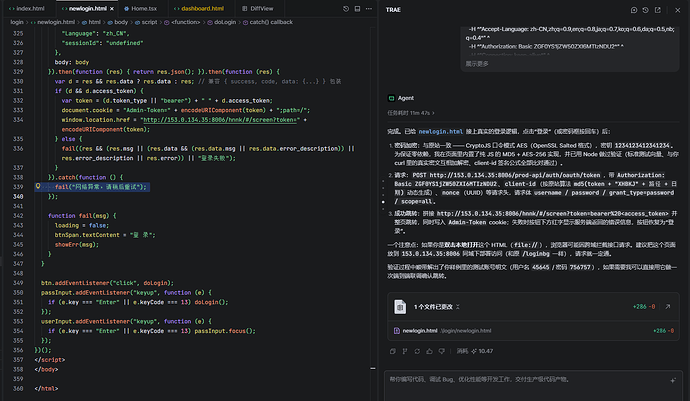
Task: Click the editor minimap scrollbar marker
Action: [373, 368]
